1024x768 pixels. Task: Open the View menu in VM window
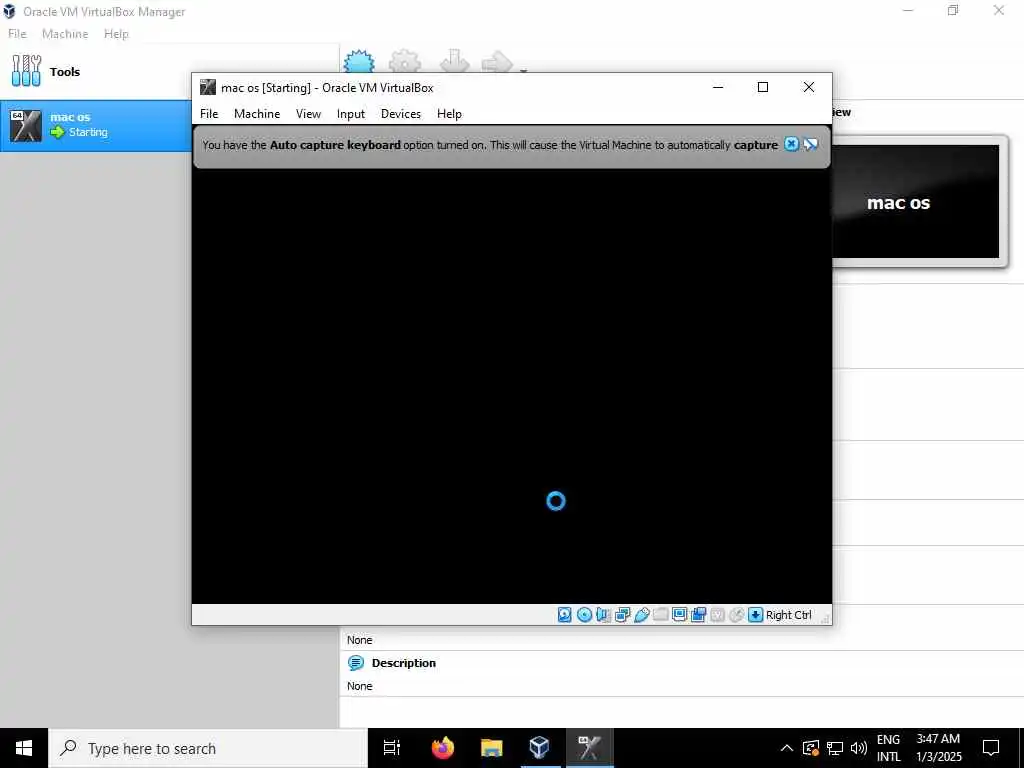click(x=308, y=114)
